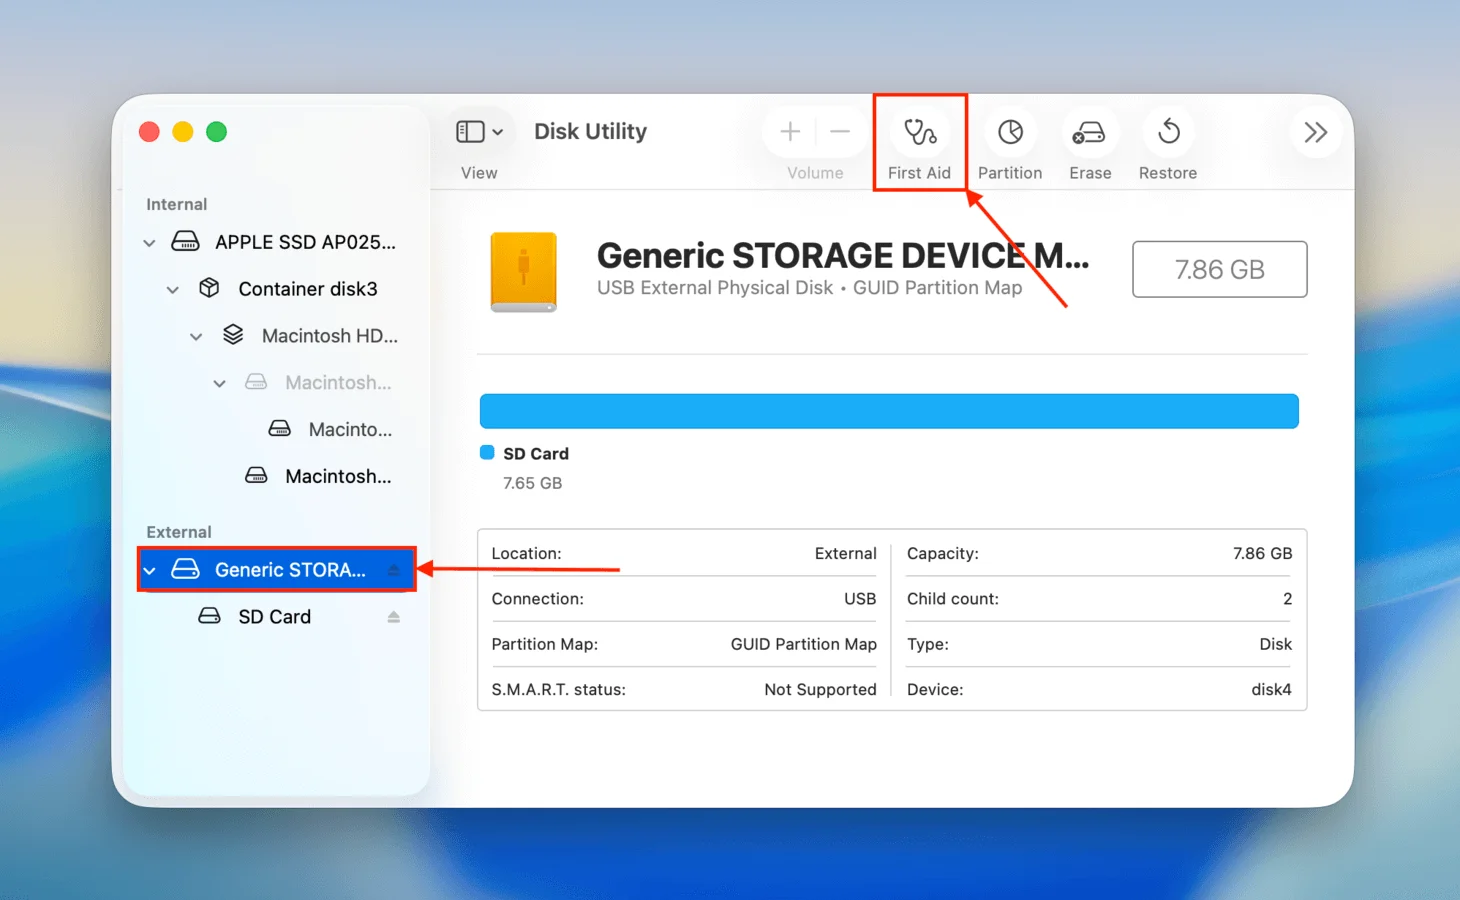The width and height of the screenshot is (1460, 900).
Task: Click the Remove Volume minus icon
Action: [840, 131]
